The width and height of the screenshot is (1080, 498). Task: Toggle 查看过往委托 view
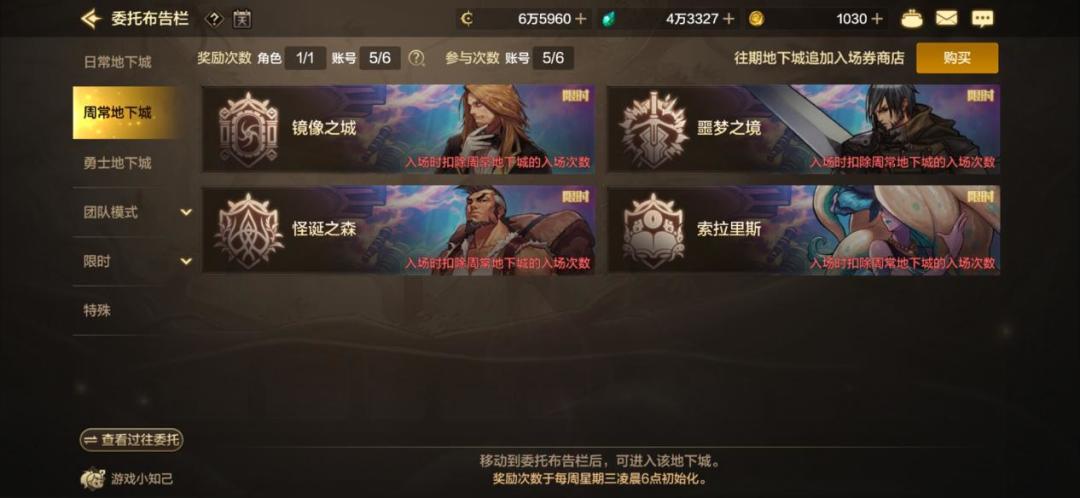pos(132,440)
